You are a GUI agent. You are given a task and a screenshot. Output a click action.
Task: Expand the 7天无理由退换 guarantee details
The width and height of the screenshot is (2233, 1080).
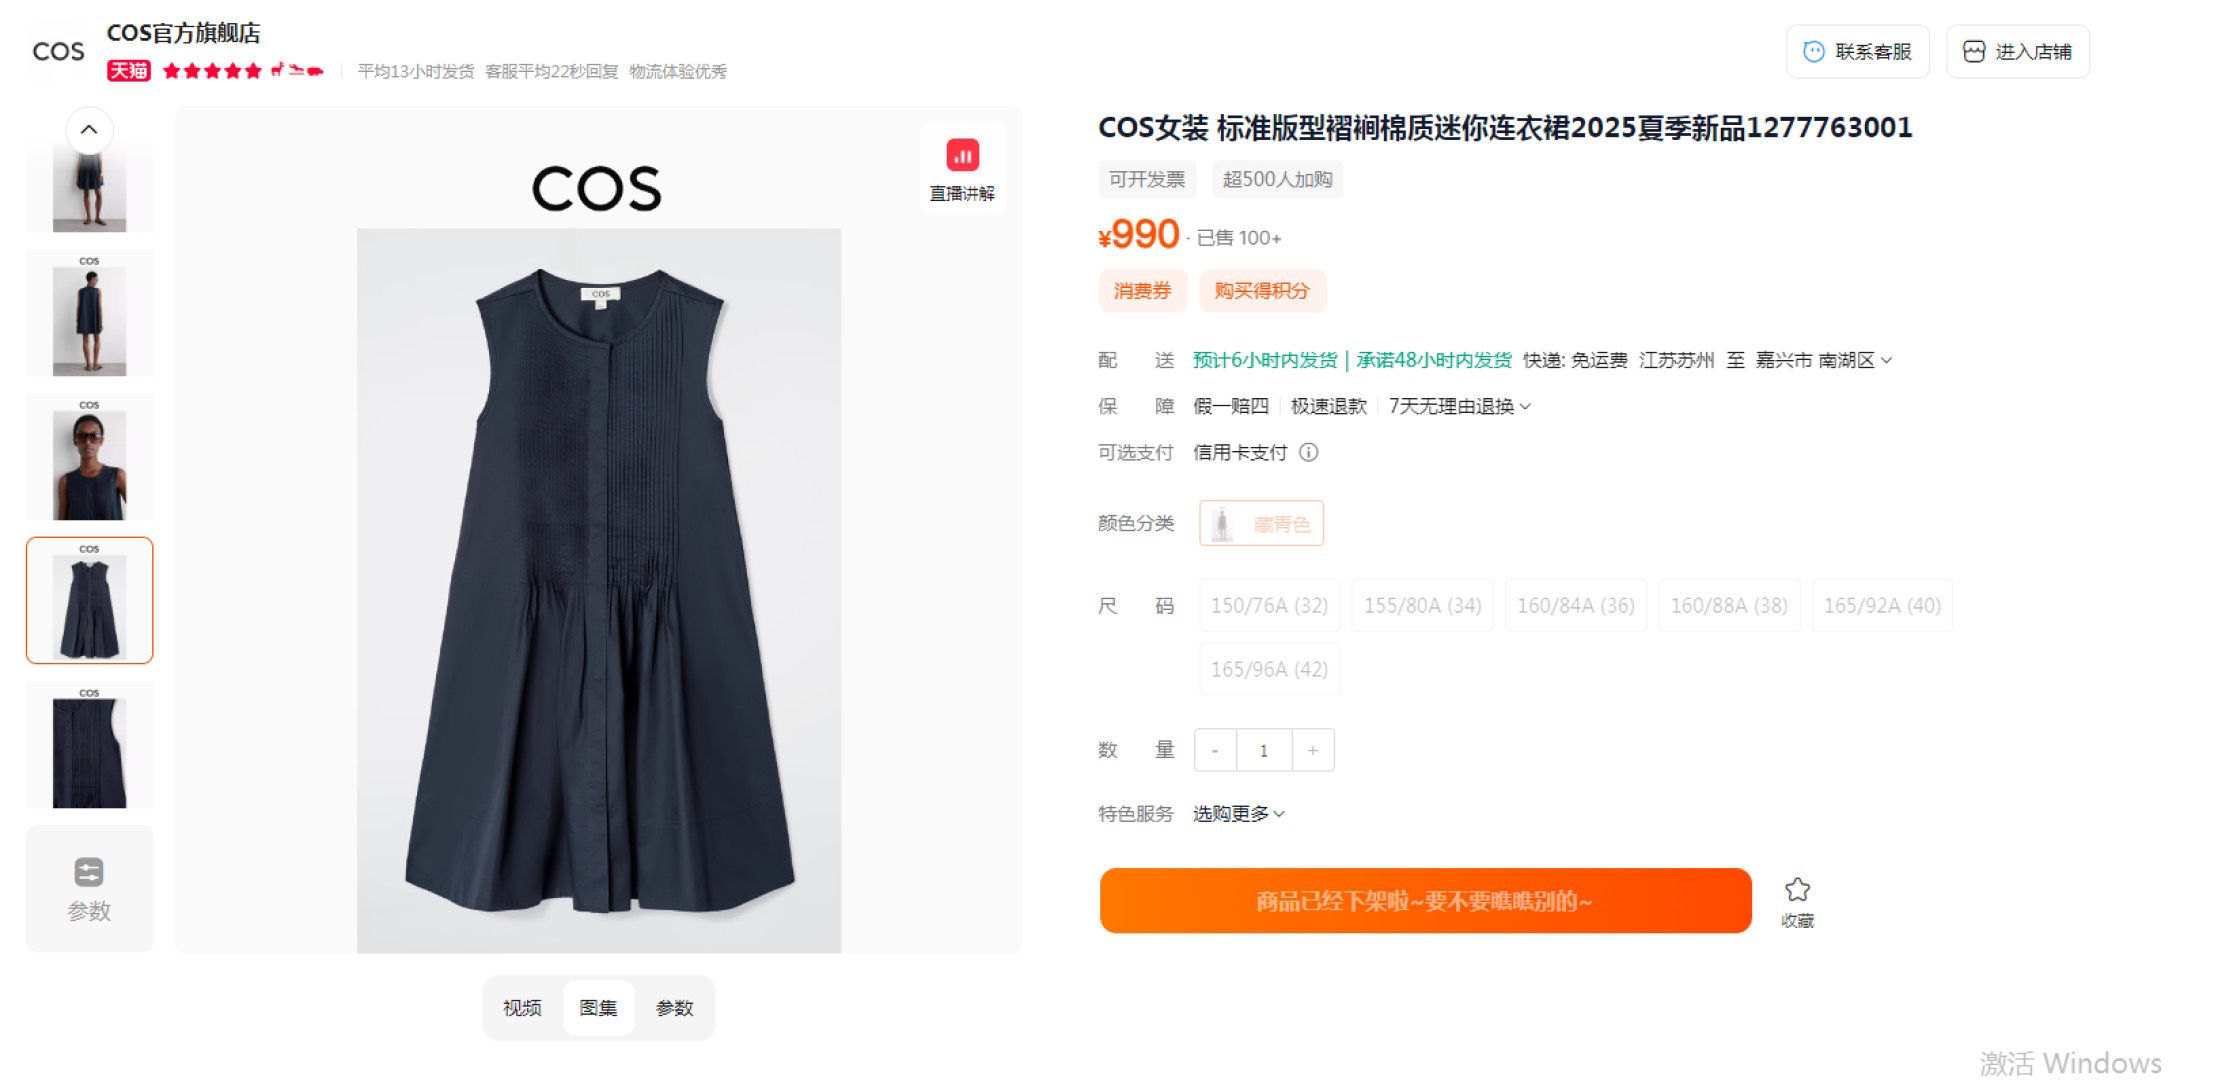pos(1459,406)
